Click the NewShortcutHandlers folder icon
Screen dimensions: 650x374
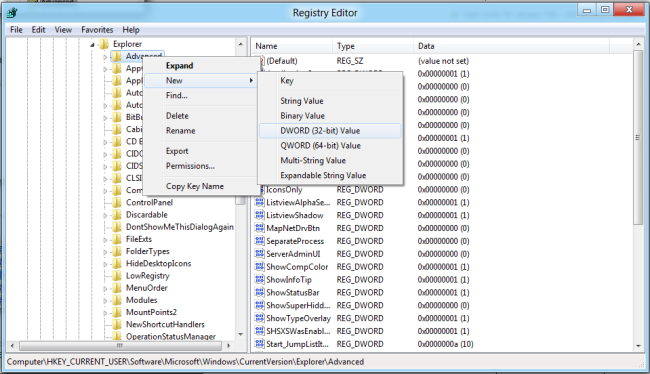[x=117, y=324]
